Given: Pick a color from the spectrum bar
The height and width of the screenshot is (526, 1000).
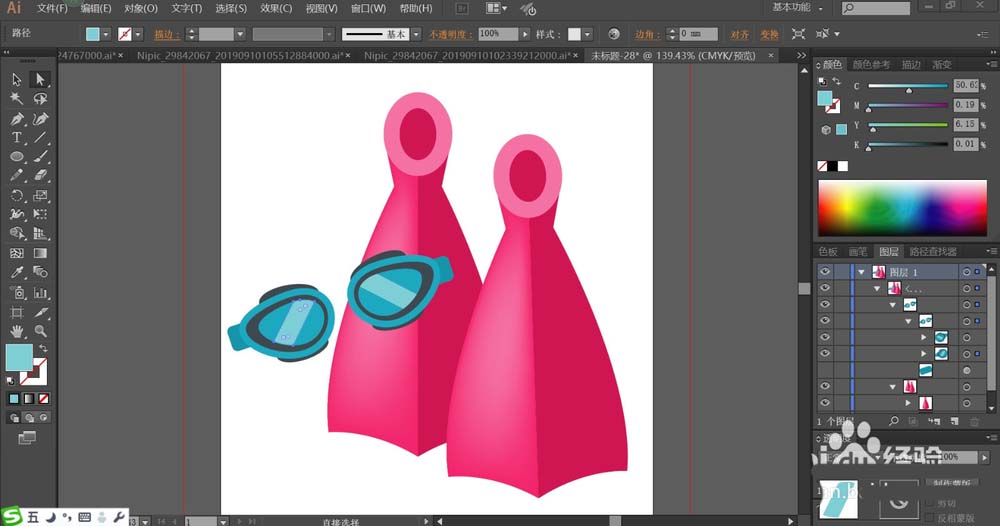Looking at the screenshot, I should [902, 208].
